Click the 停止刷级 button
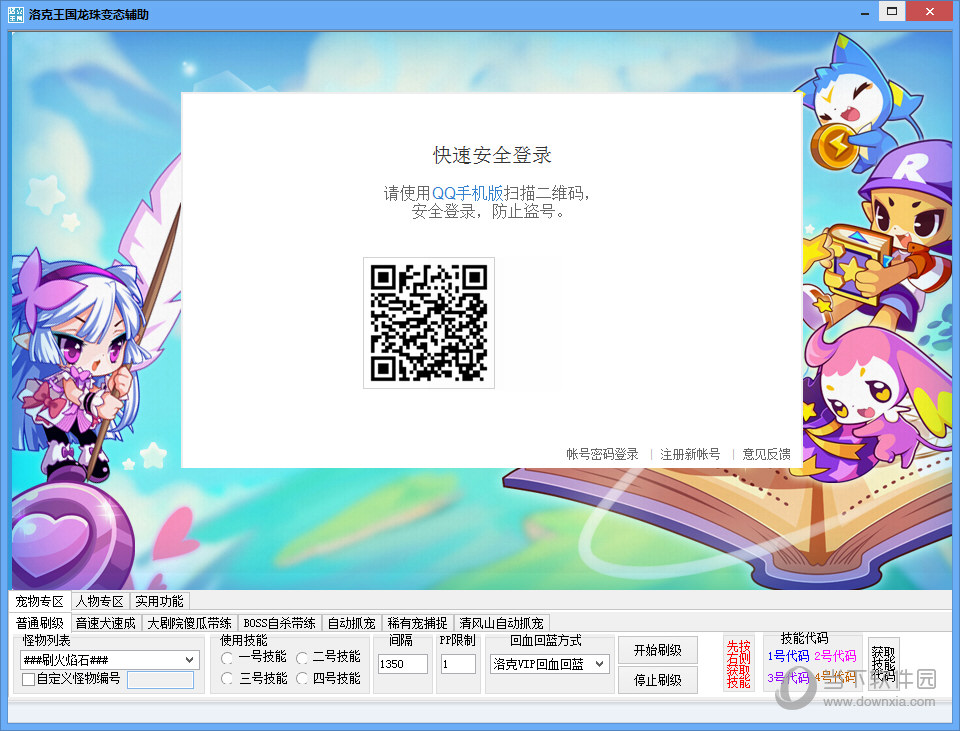The width and height of the screenshot is (960, 731). (658, 680)
